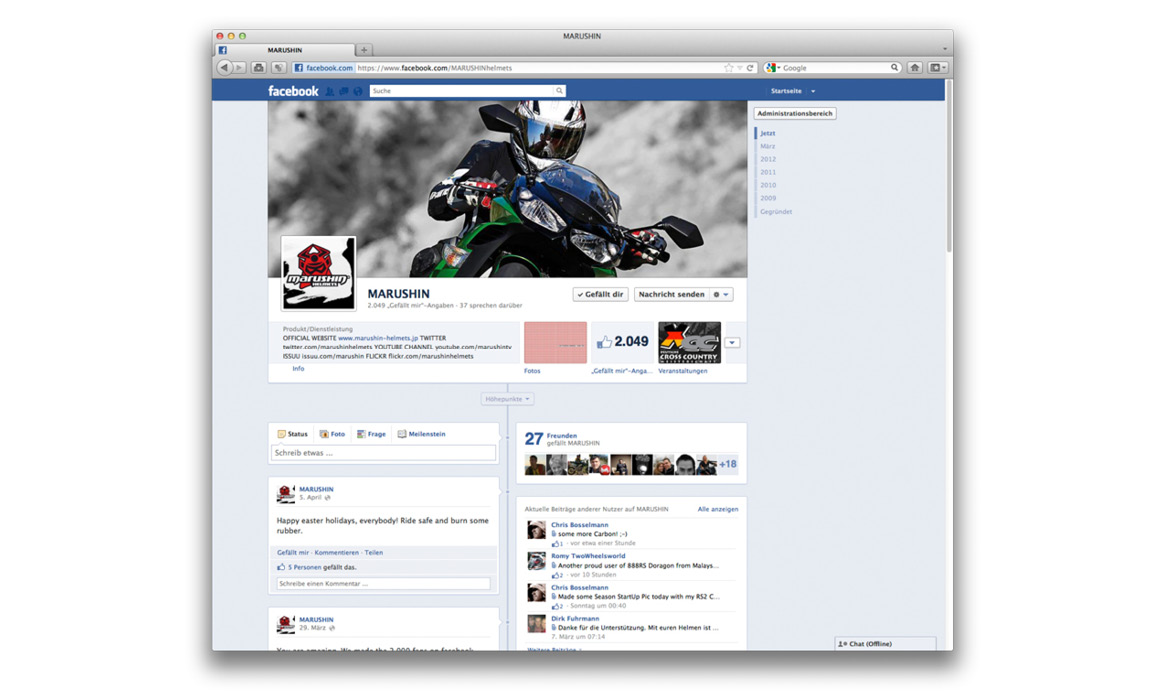1164x700 pixels.
Task: Open Romy TwoWheelsworld profile link
Action: [x=588, y=556]
